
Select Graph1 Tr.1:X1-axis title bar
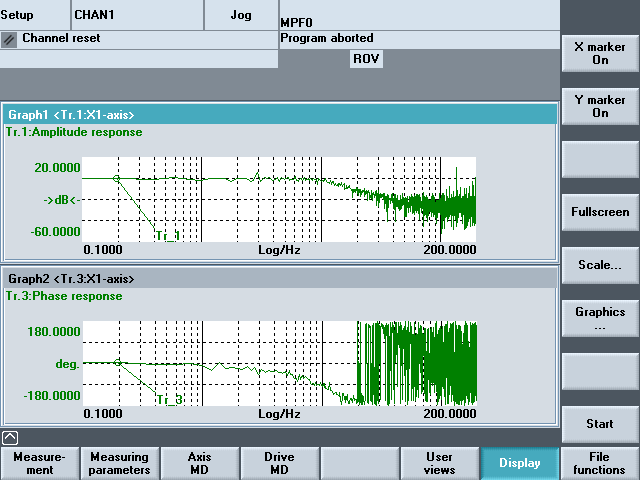(280, 115)
